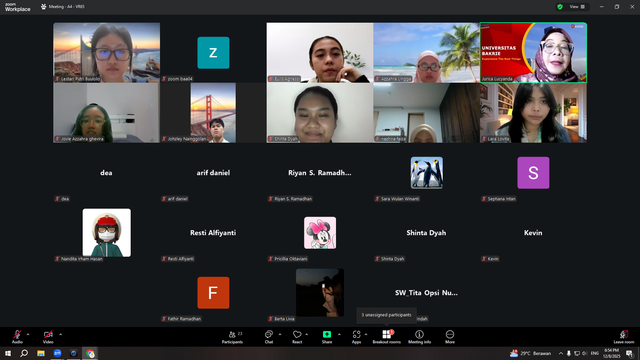The height and width of the screenshot is (360, 640).
Task: Click Fathir Ramadhan's orange F avatar
Action: coord(213,293)
